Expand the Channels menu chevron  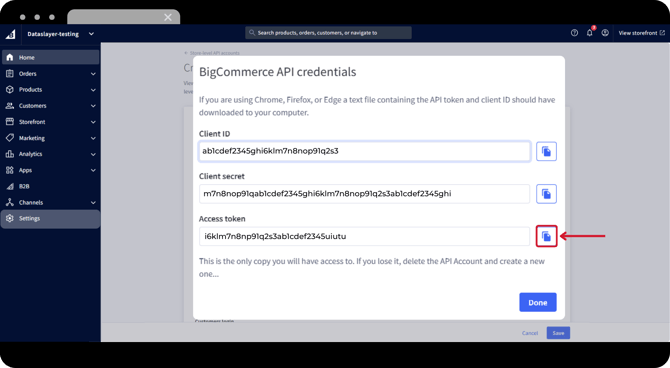click(93, 203)
